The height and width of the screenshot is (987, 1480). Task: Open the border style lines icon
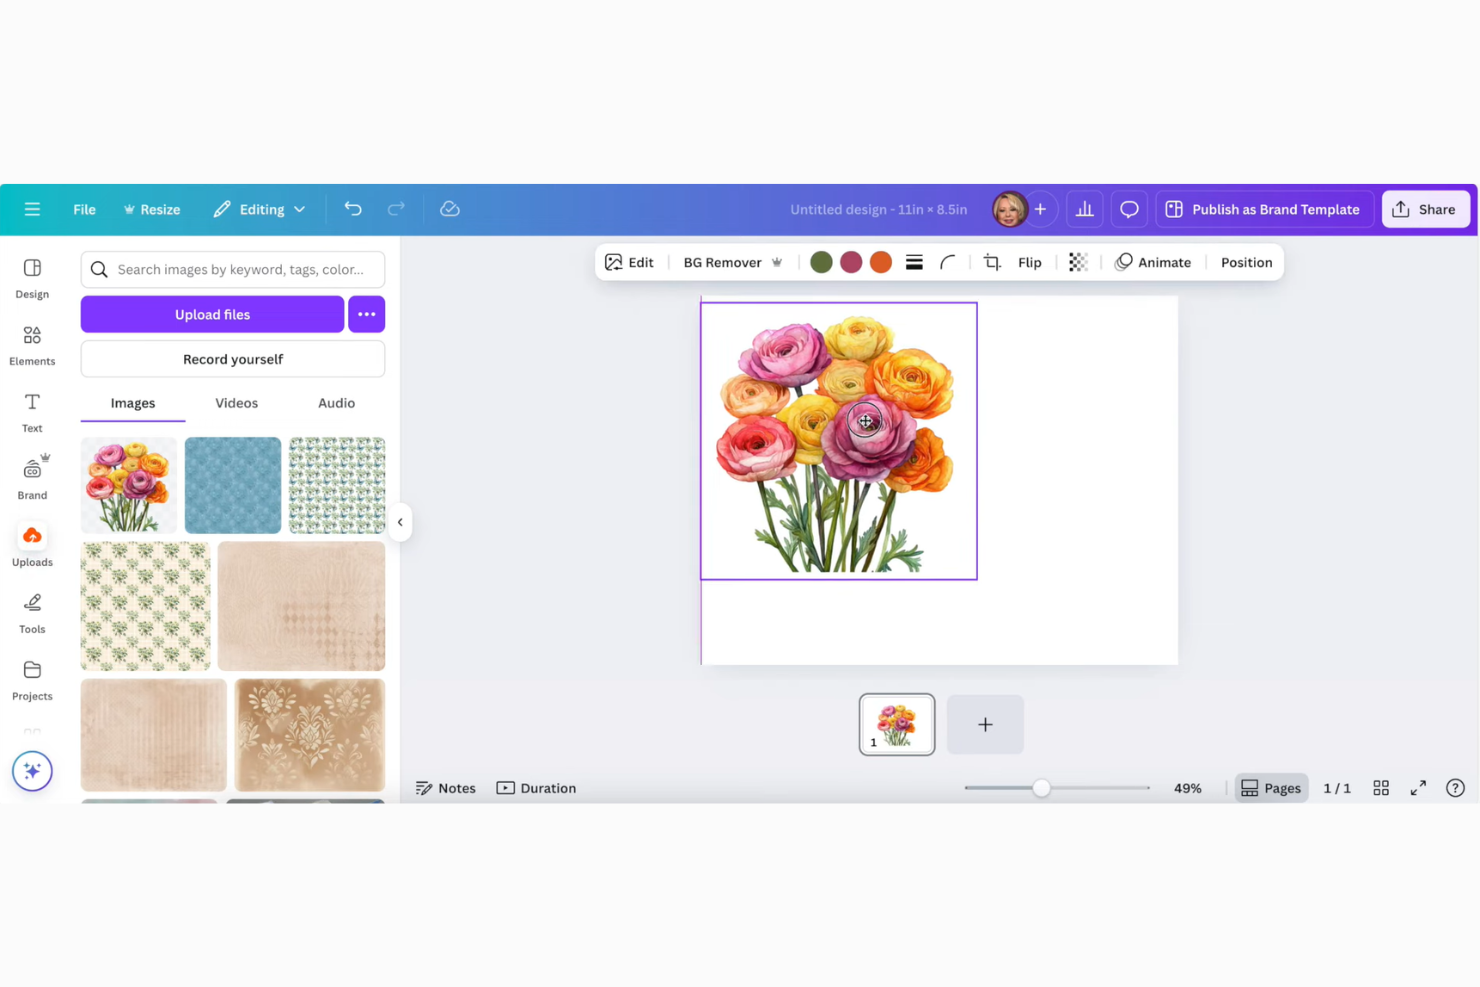tap(914, 262)
